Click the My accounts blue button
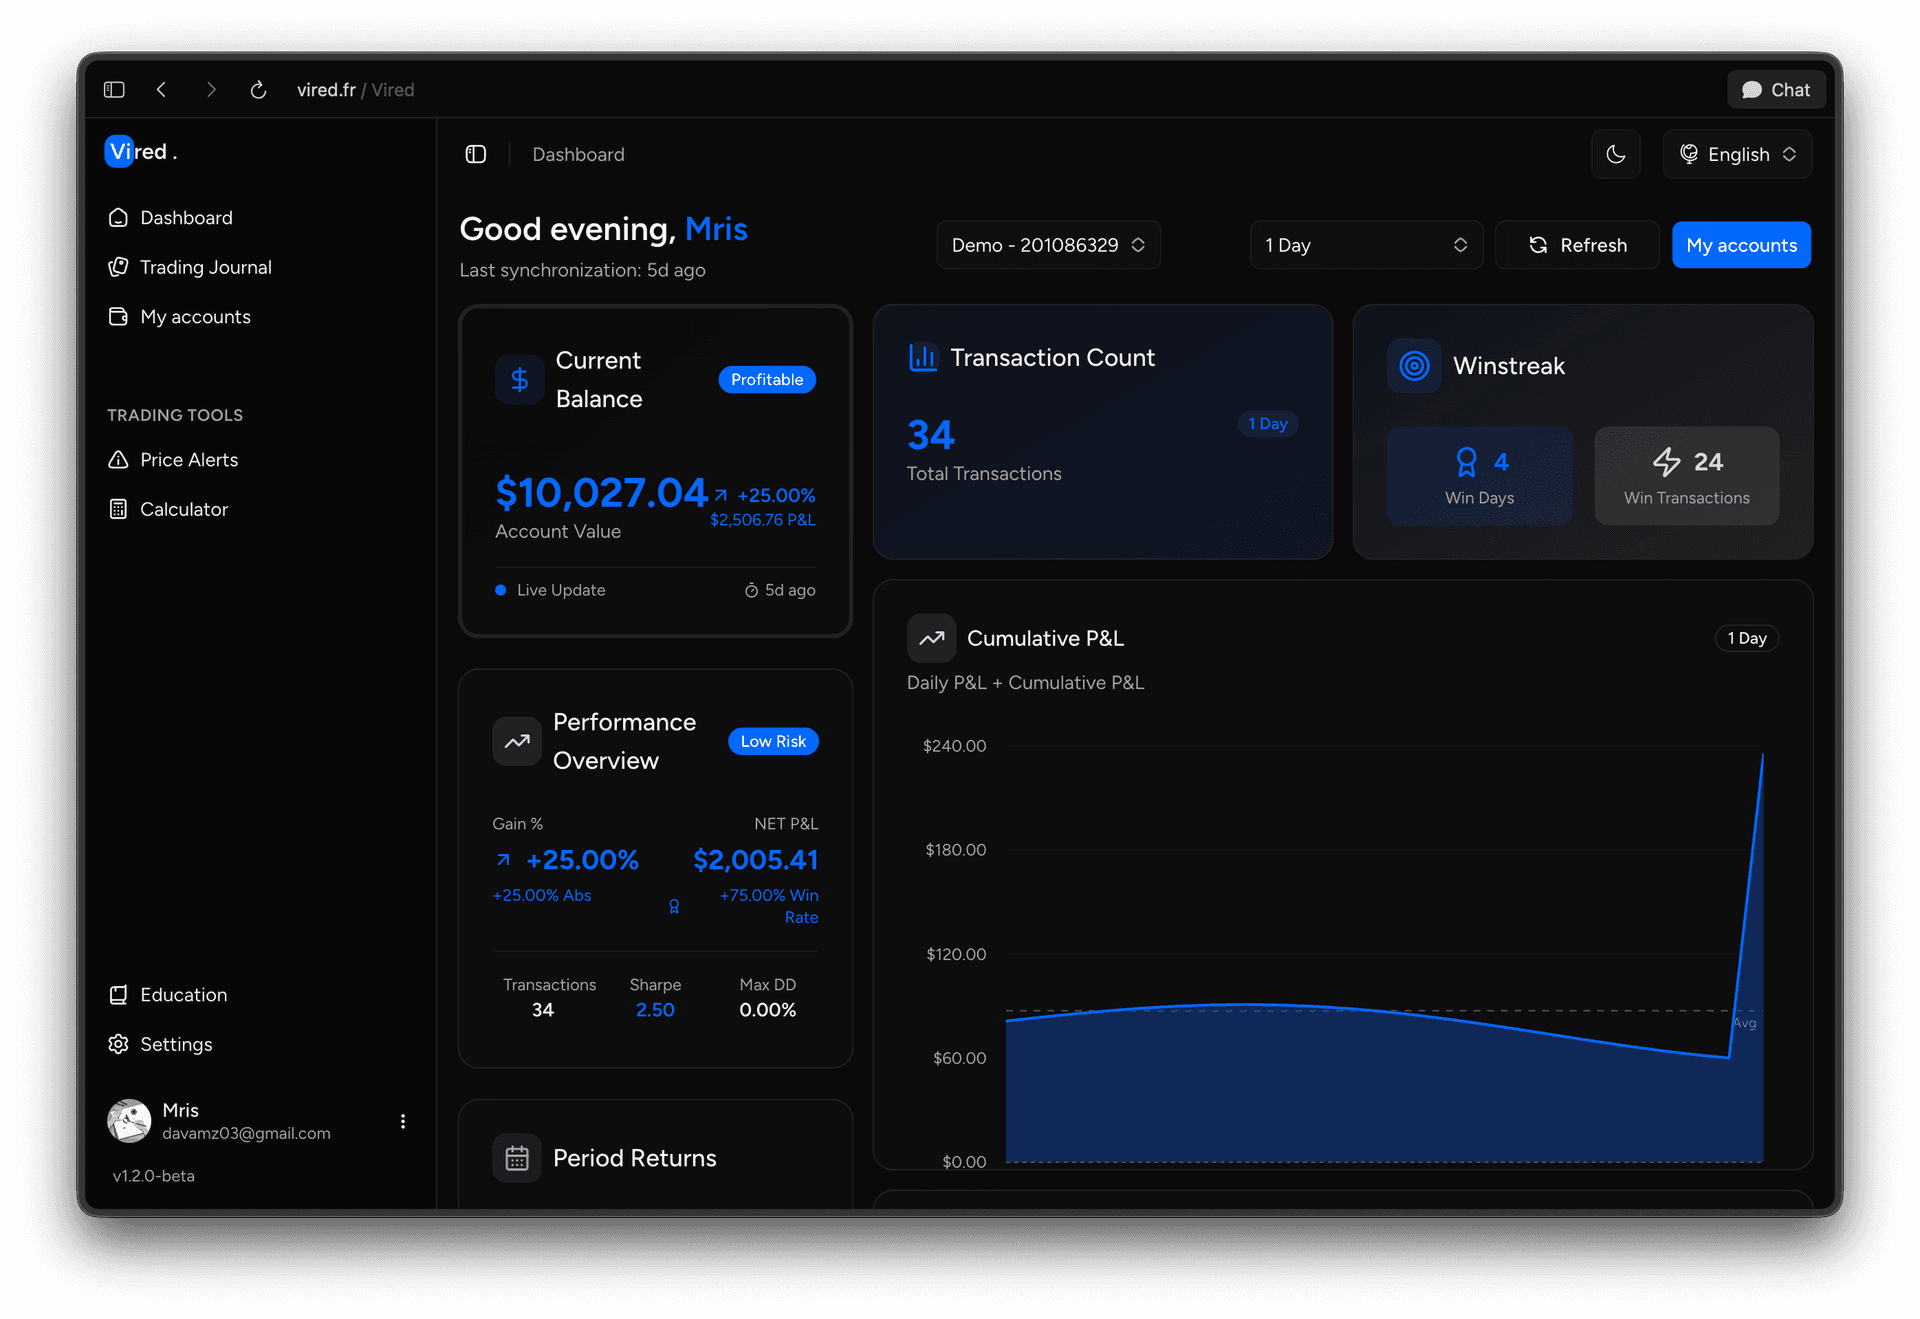 point(1741,244)
